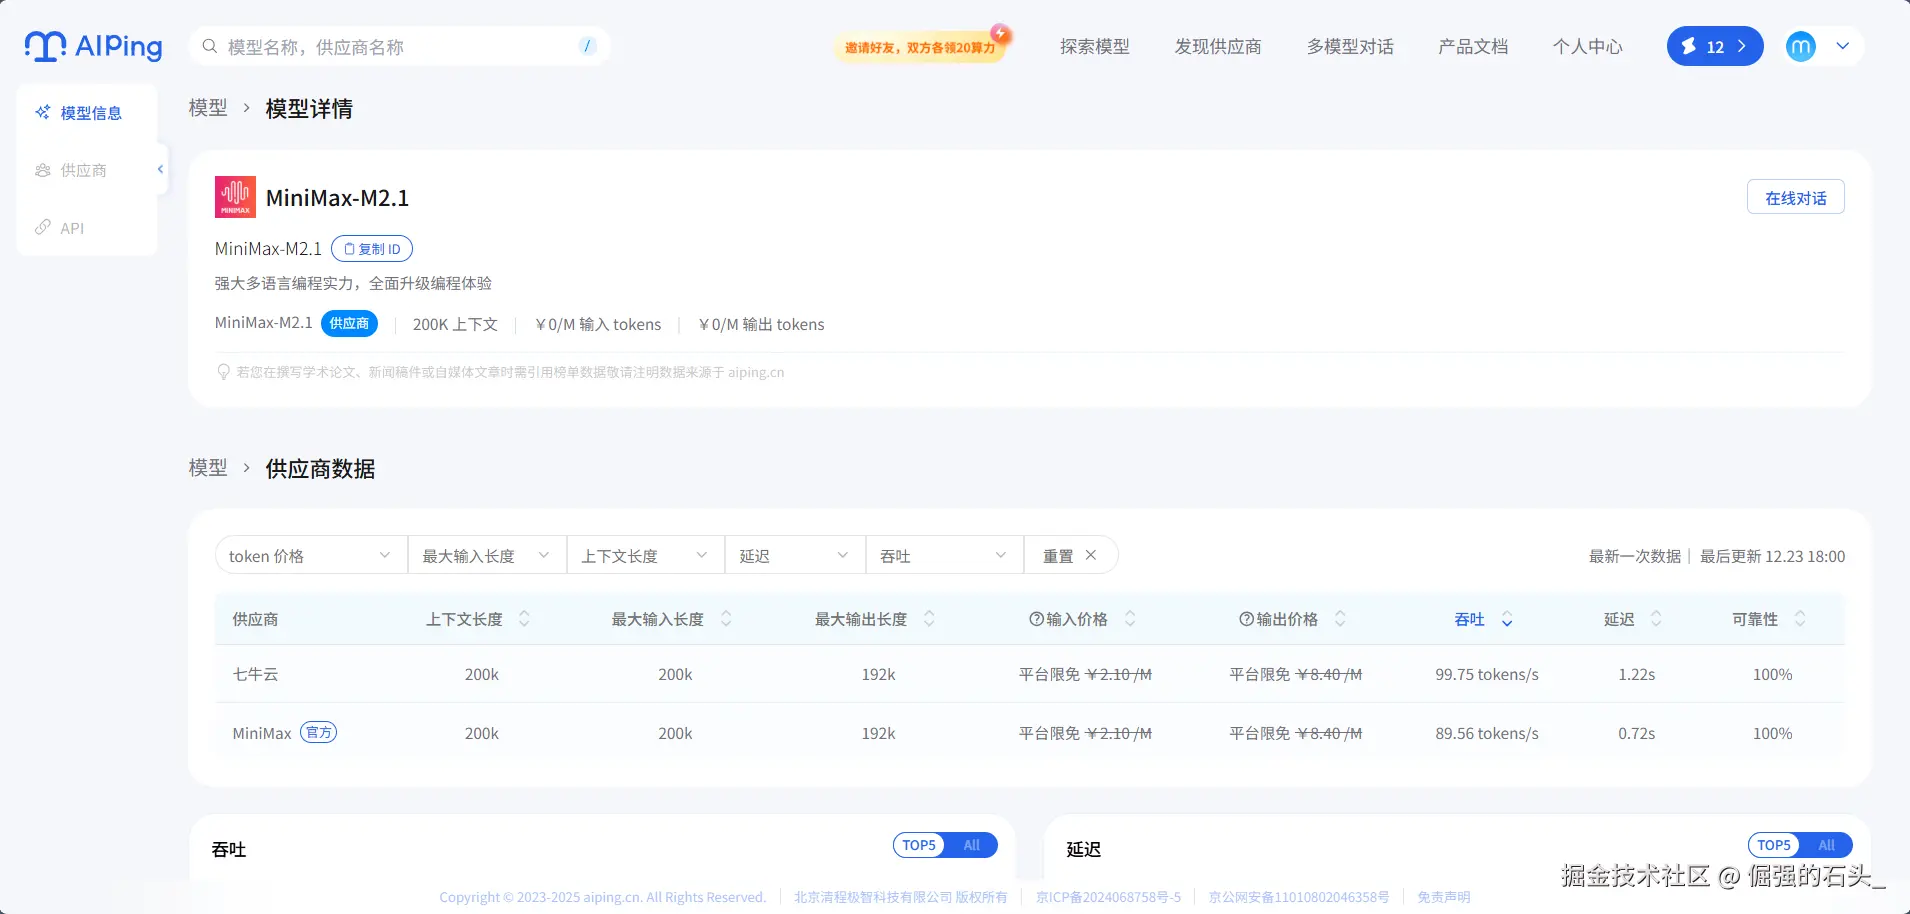Click the 输入价格 question mark icon
The image size is (1910, 914).
click(x=1037, y=619)
